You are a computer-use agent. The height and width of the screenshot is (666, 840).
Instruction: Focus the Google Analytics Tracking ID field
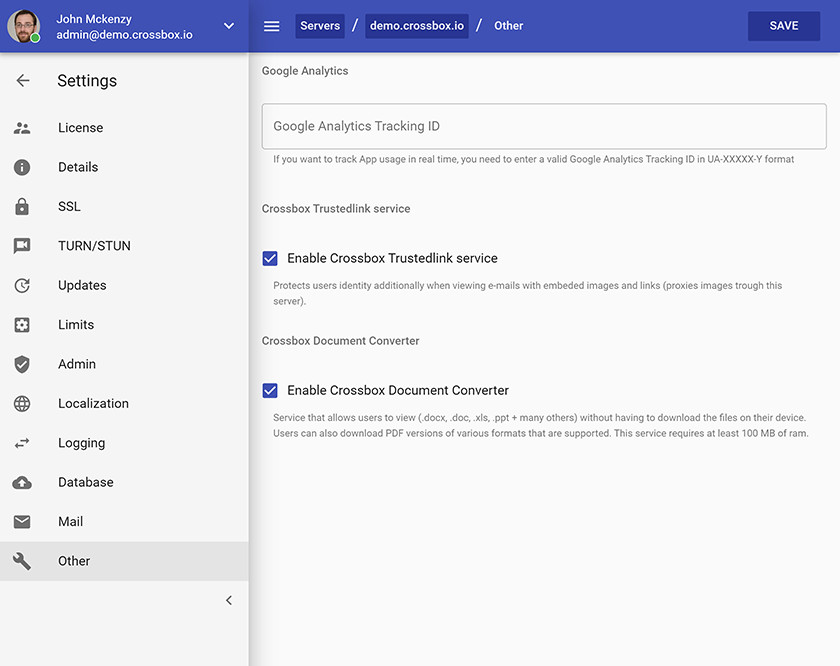point(544,126)
